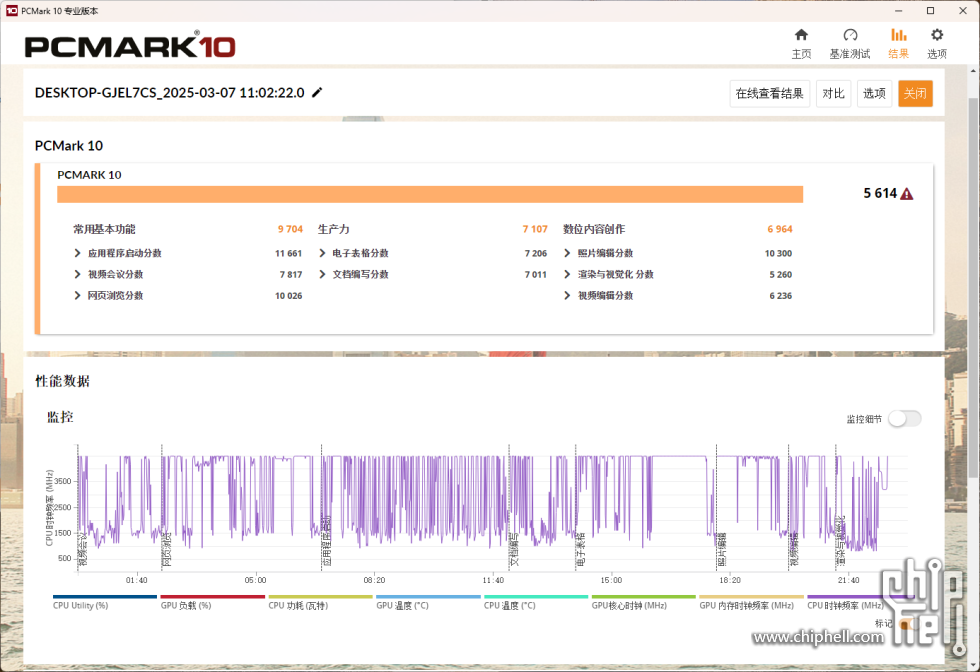Switch to the 基准测试 benchmark tab
Viewport: 980px width, 672px height.
point(850,44)
